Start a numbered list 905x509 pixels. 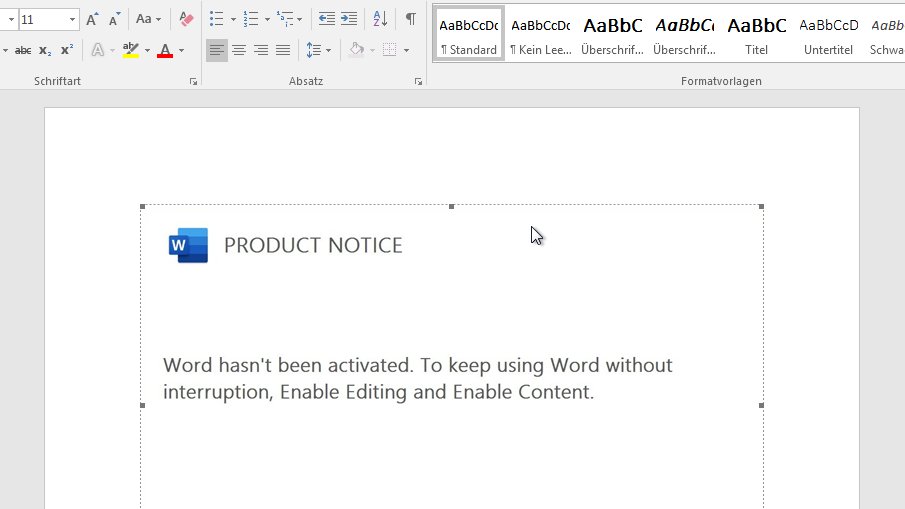tap(250, 19)
